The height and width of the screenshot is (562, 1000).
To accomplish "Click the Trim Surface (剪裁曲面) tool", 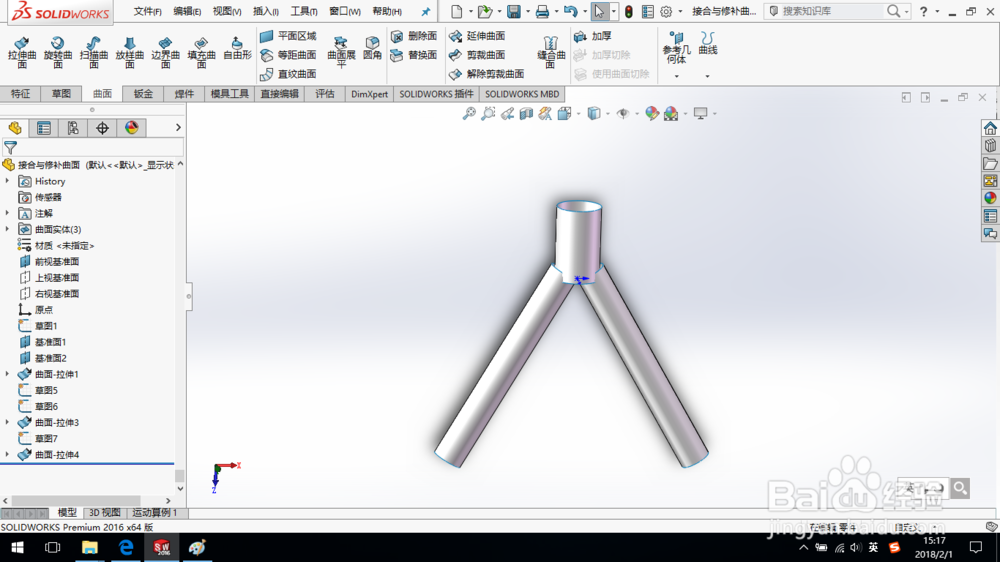I will (x=477, y=55).
